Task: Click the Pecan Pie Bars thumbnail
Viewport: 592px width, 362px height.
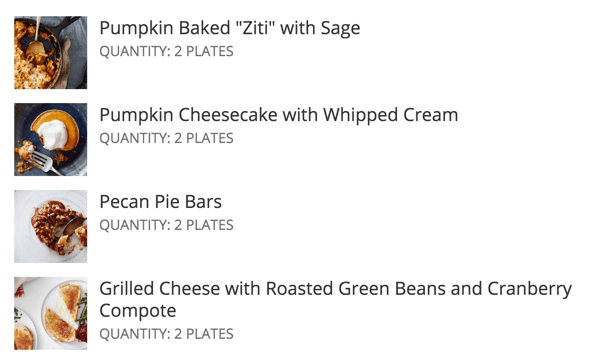Action: pyautogui.click(x=51, y=226)
